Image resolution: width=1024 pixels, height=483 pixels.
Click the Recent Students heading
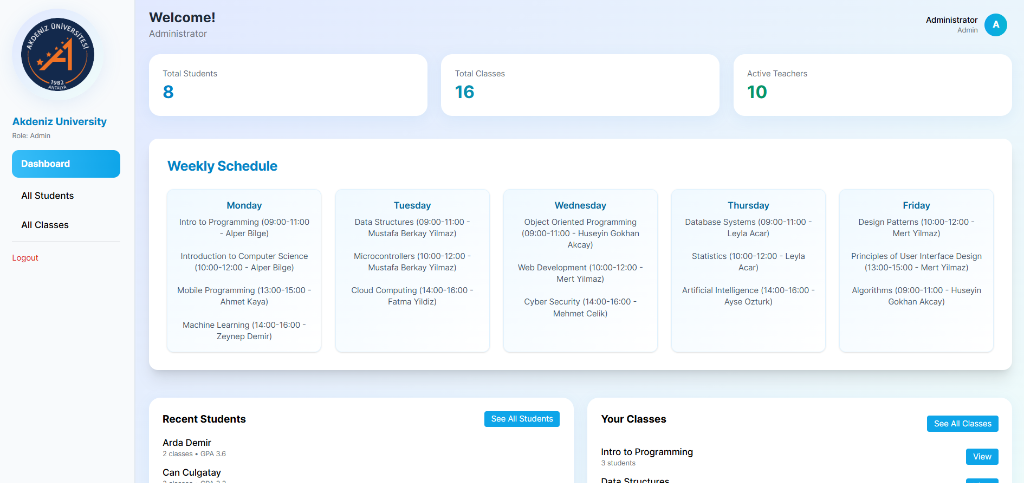(204, 419)
